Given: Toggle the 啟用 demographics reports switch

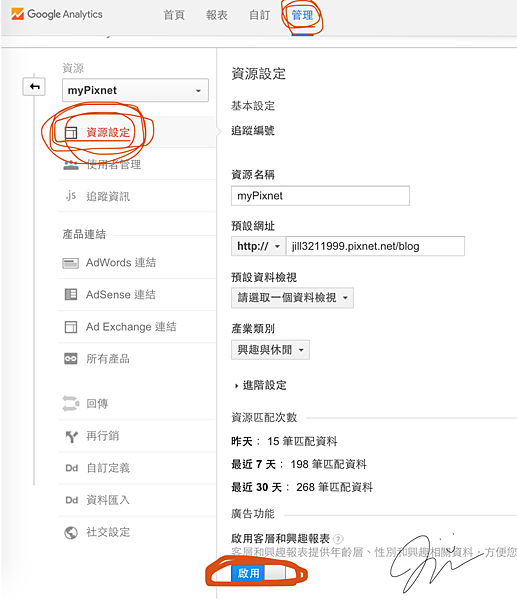Looking at the screenshot, I should [x=258, y=573].
